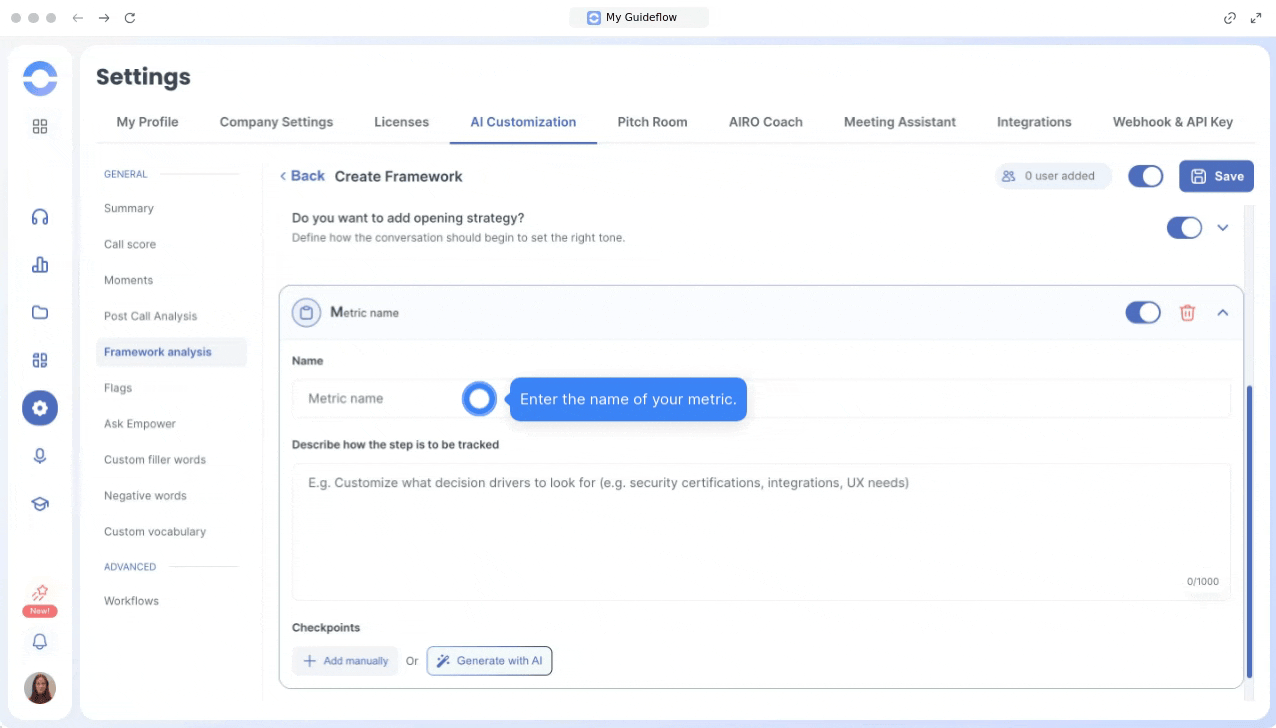
Task: Click the user profile avatar
Action: [40, 688]
